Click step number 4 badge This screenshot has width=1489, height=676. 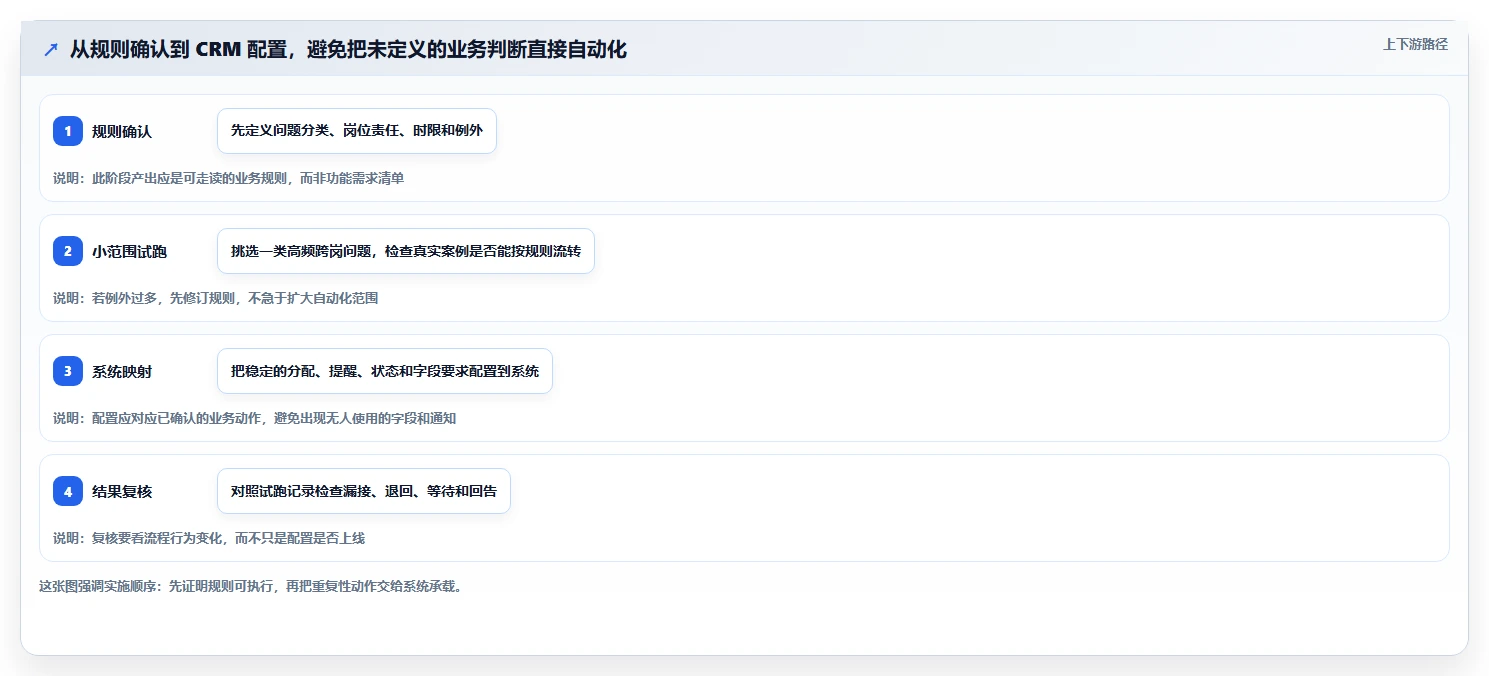[68, 491]
